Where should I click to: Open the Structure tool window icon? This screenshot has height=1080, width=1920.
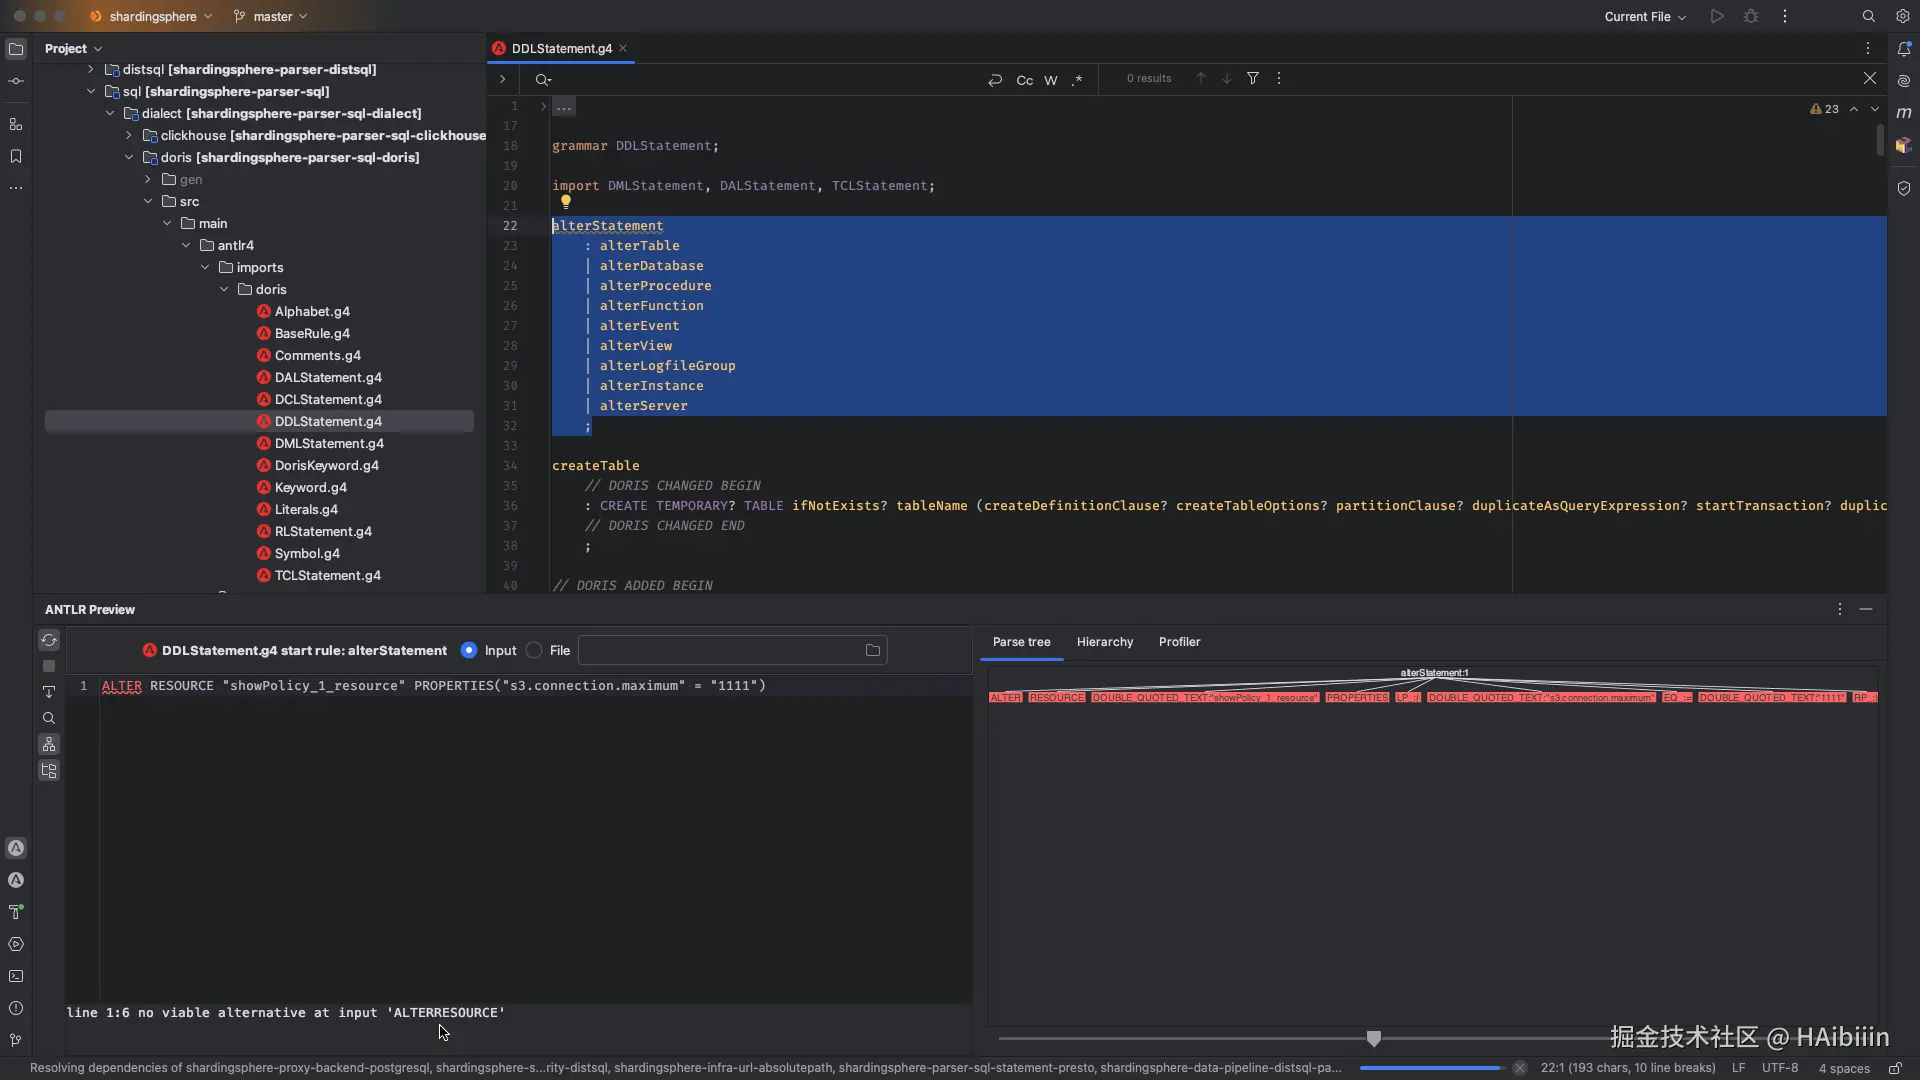coord(16,124)
